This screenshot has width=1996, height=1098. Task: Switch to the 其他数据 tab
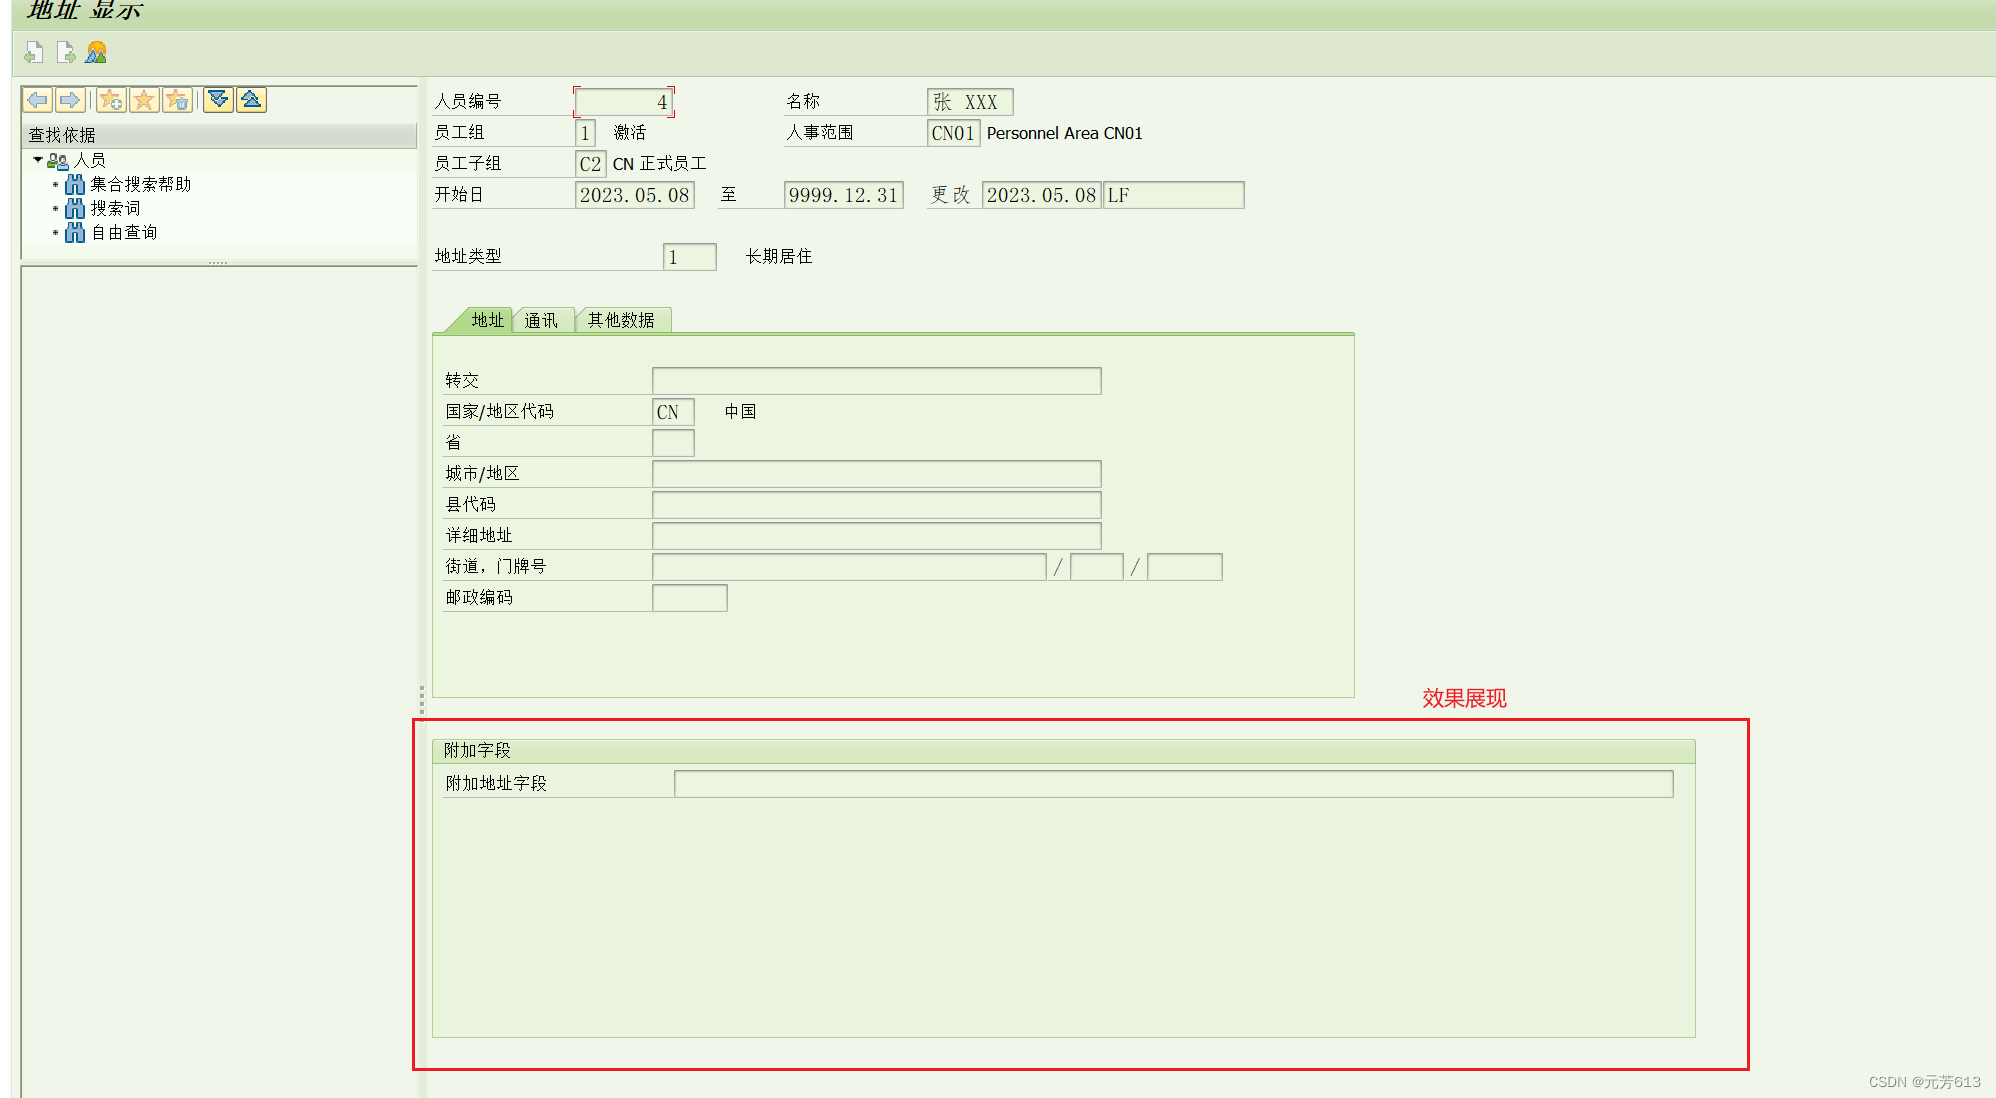click(x=621, y=320)
